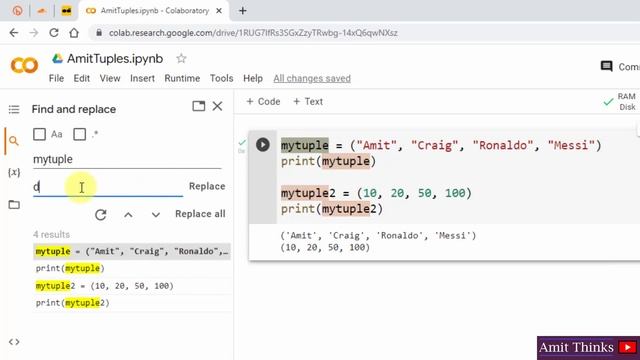Image resolution: width=640 pixels, height=360 pixels.
Task: Go to the previous match
Action: point(128,215)
